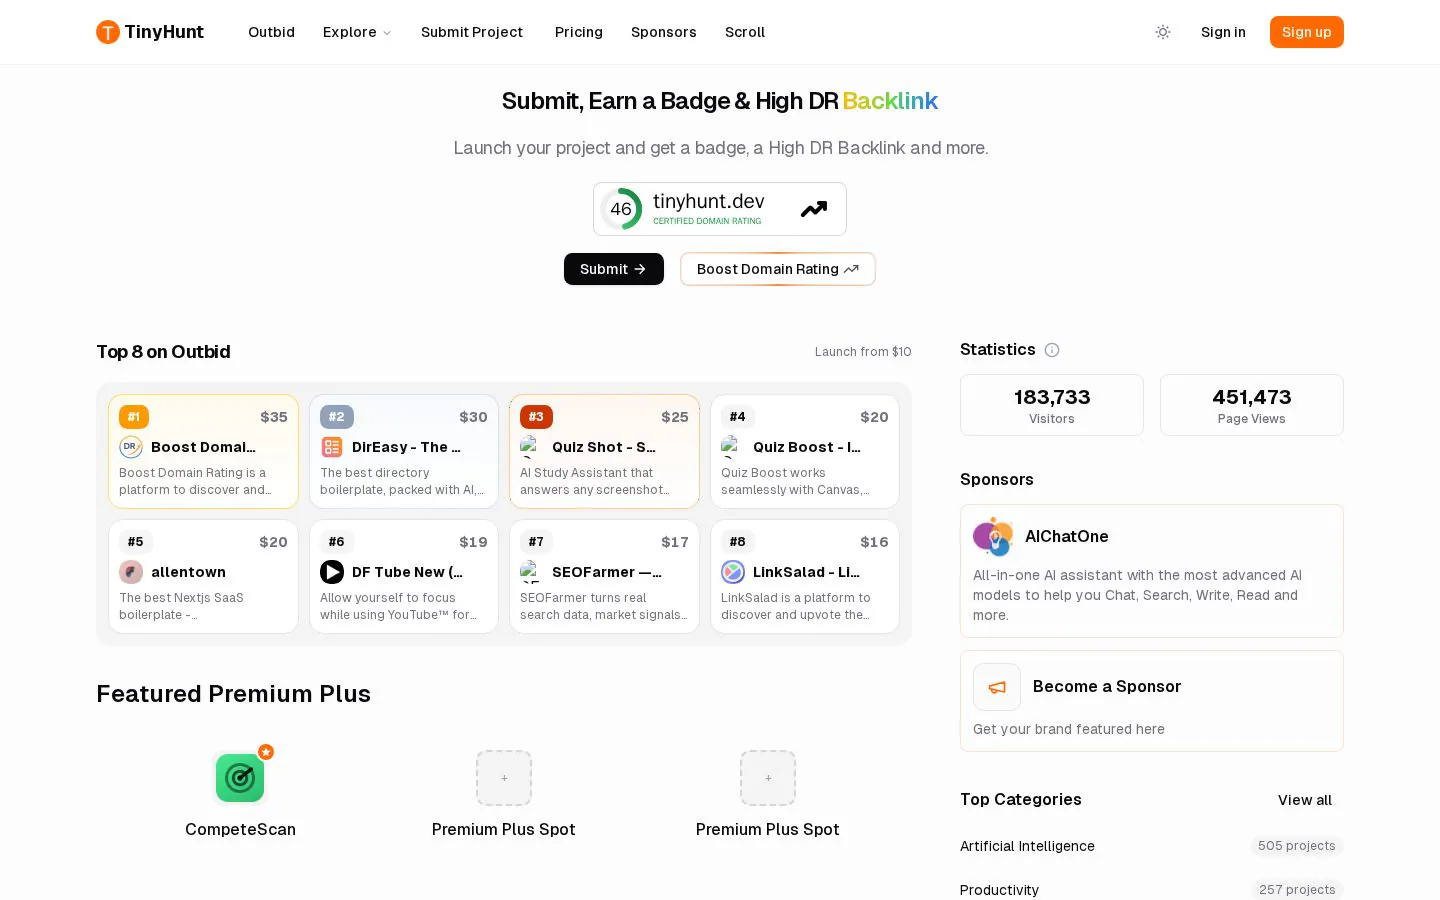
Task: Open the allentown card title
Action: 188,572
